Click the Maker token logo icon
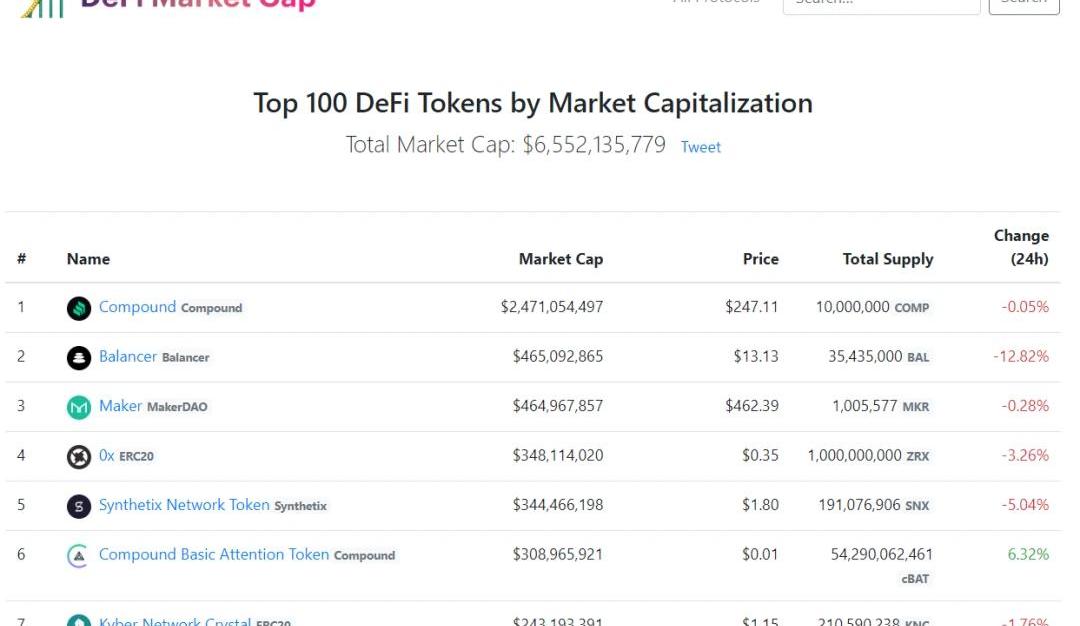1080x626 pixels. click(x=79, y=407)
